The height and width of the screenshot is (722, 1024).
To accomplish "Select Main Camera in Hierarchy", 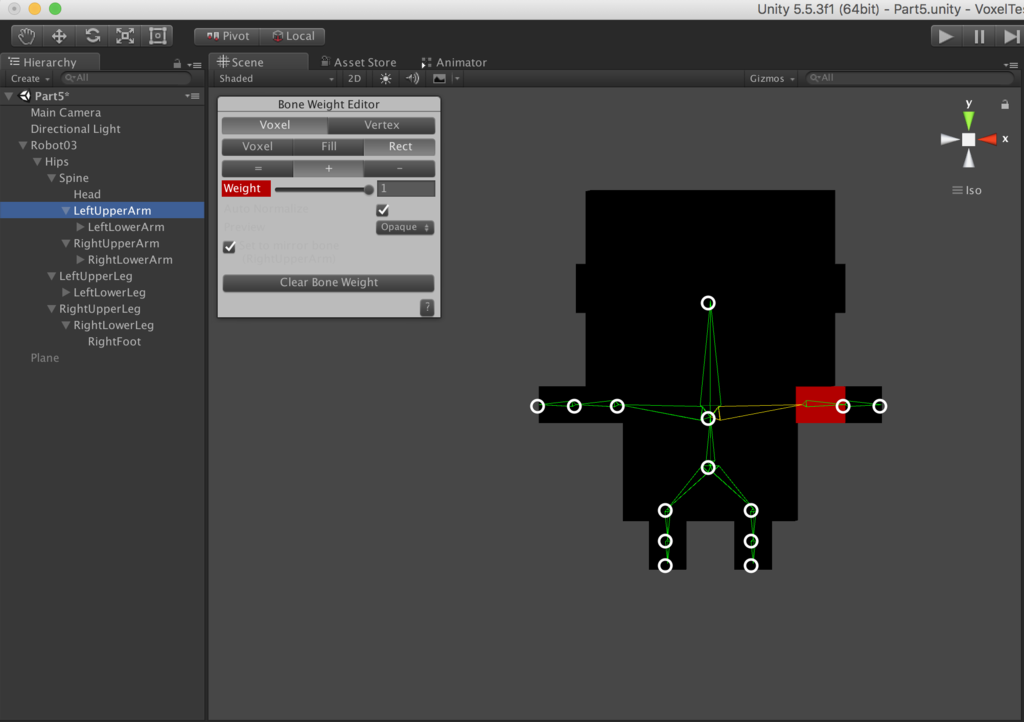I will [x=65, y=112].
